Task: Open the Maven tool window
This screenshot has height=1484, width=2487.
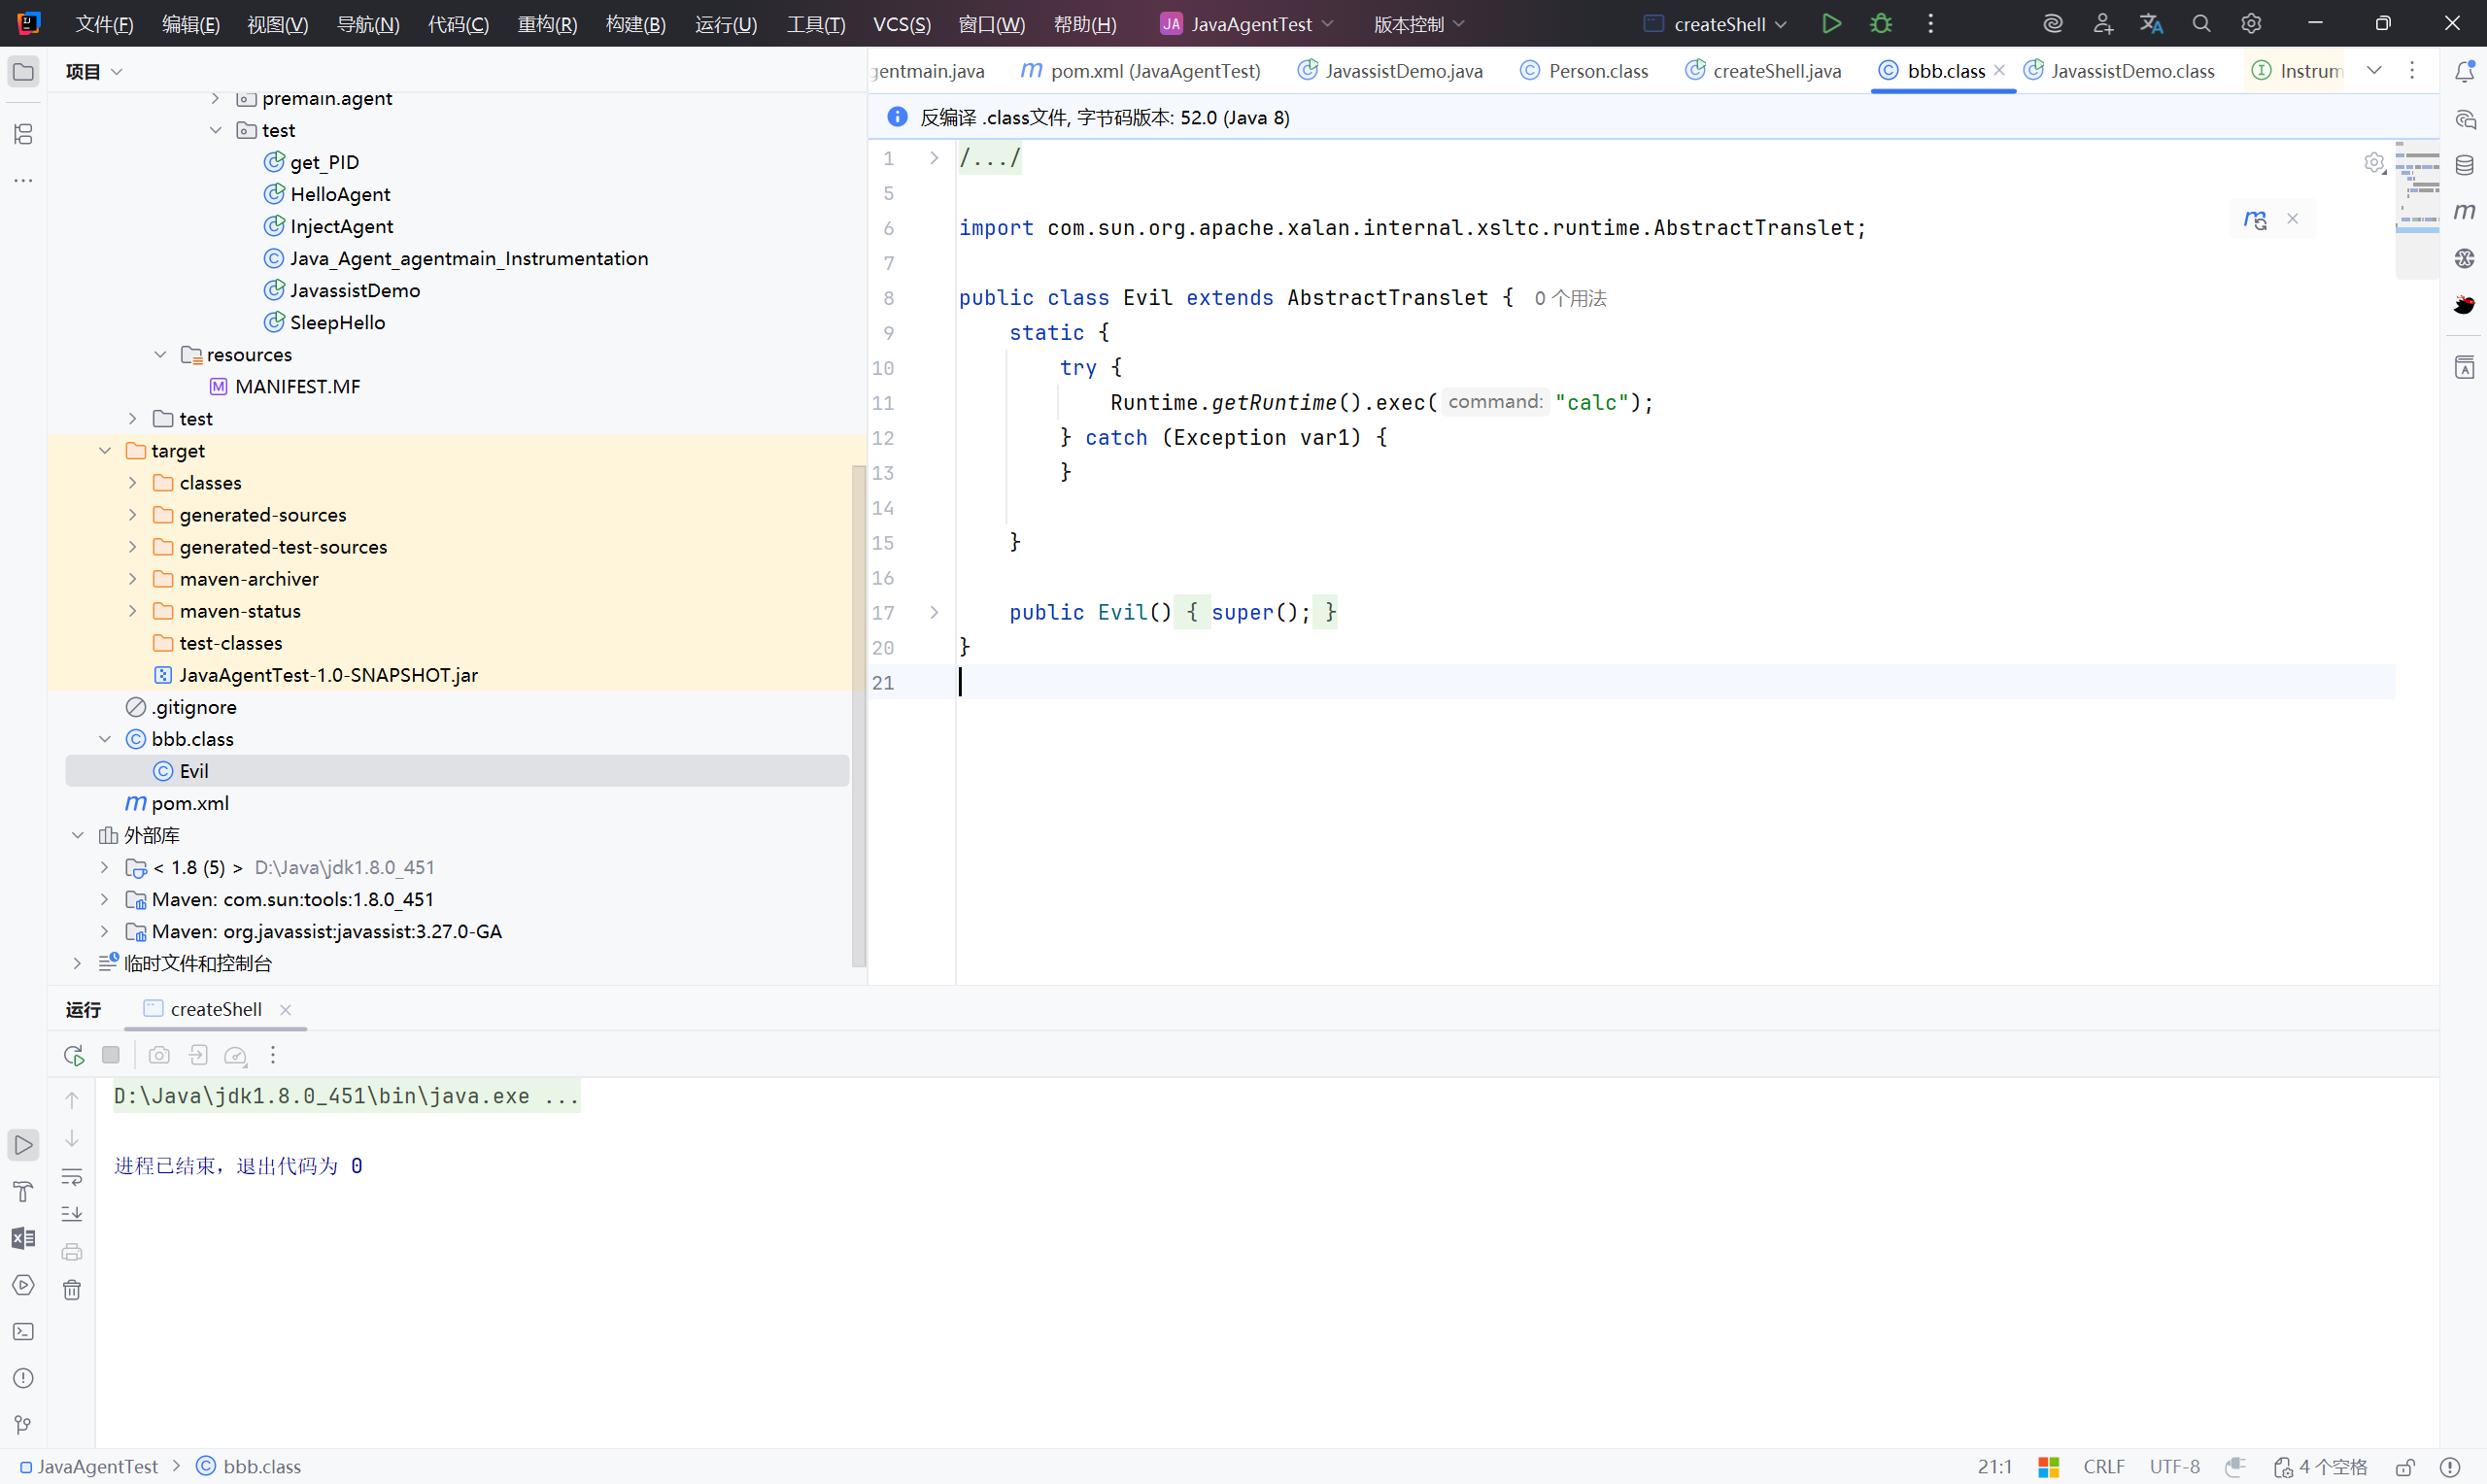Action: [x=2465, y=211]
